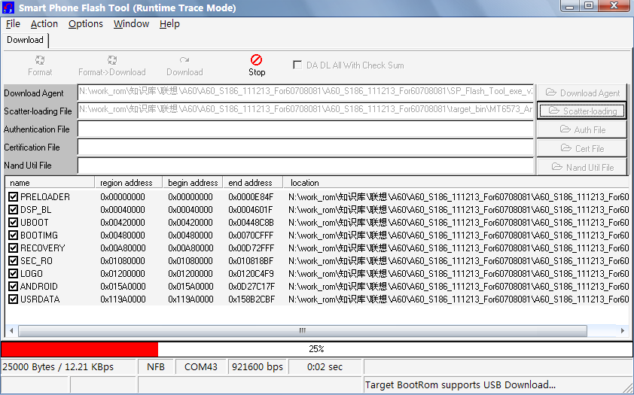
Task: Stop the flashing process
Action: (x=256, y=65)
